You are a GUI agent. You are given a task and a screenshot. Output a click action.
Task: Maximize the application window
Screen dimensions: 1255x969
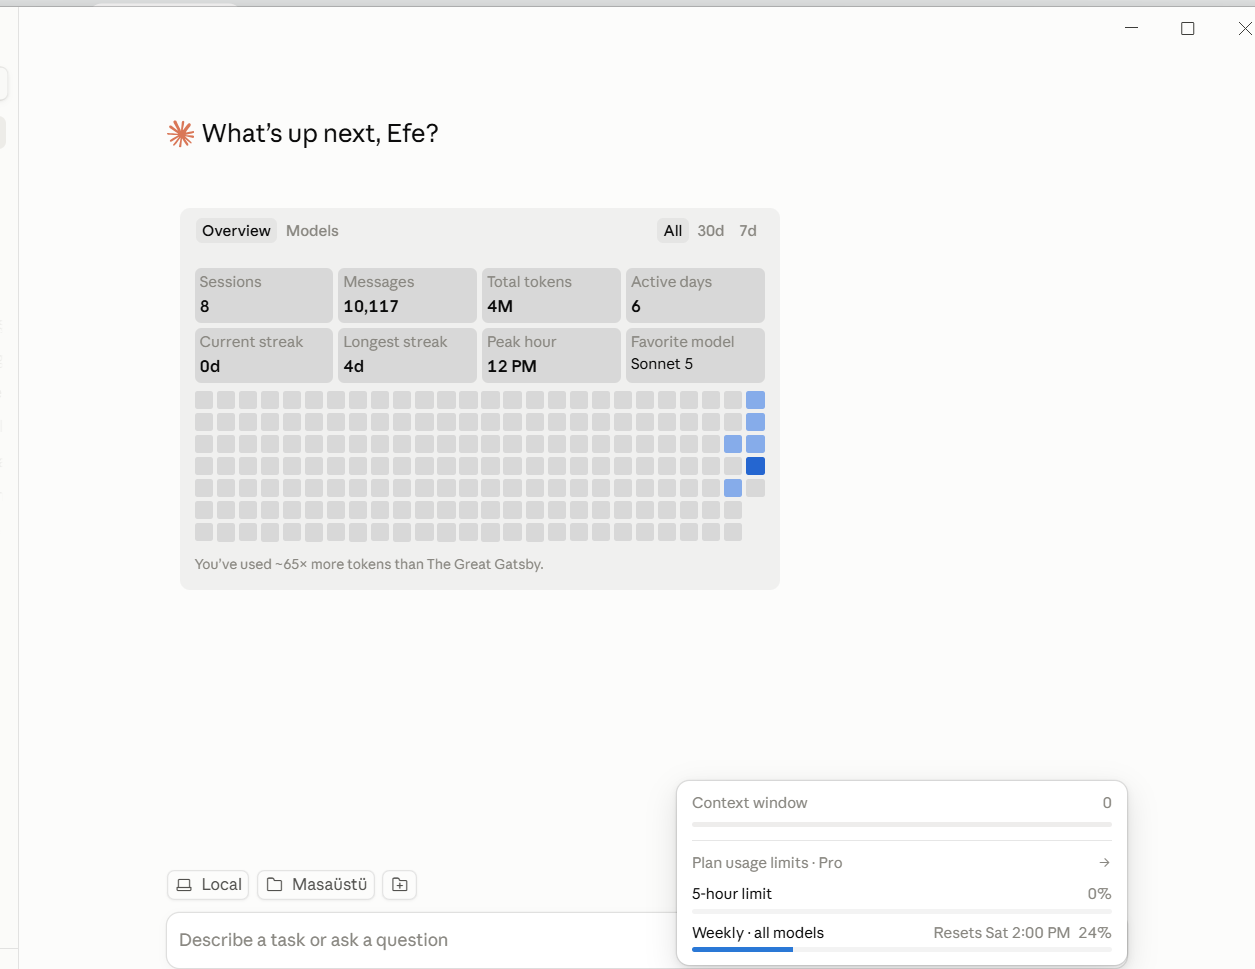click(1188, 29)
